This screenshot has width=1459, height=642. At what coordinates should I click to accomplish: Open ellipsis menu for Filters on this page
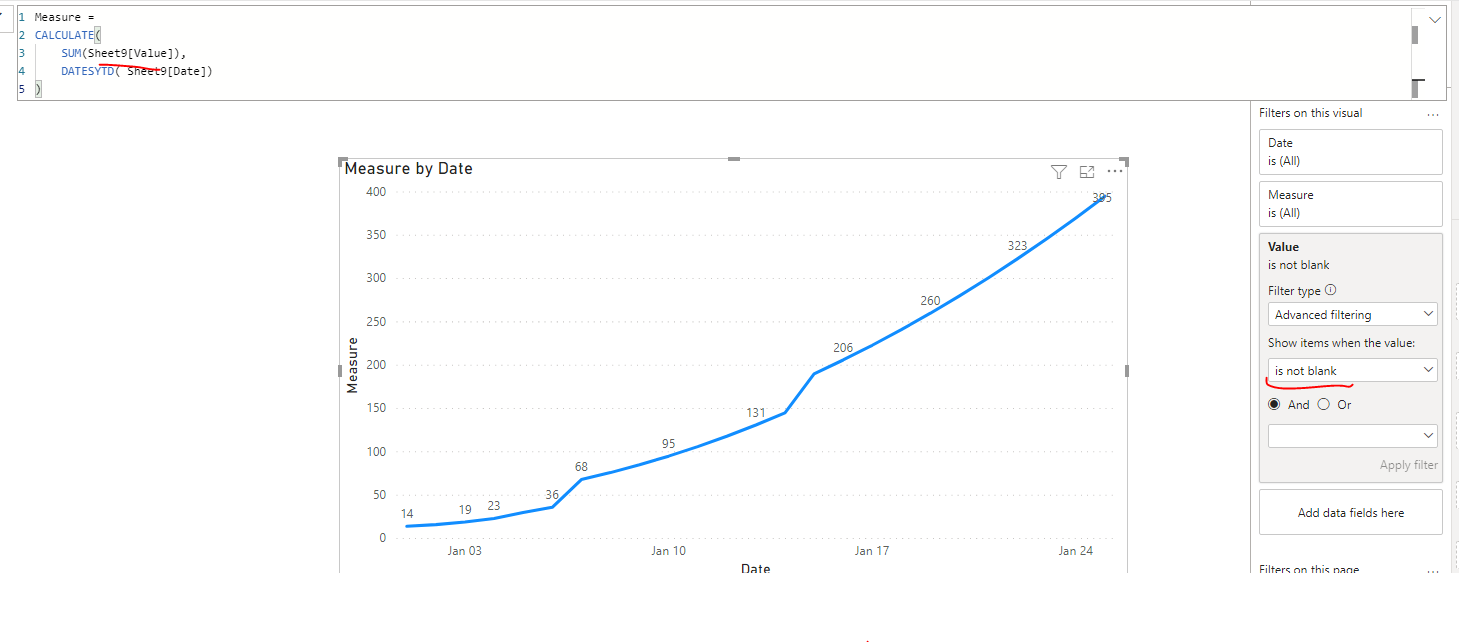pos(1433,570)
